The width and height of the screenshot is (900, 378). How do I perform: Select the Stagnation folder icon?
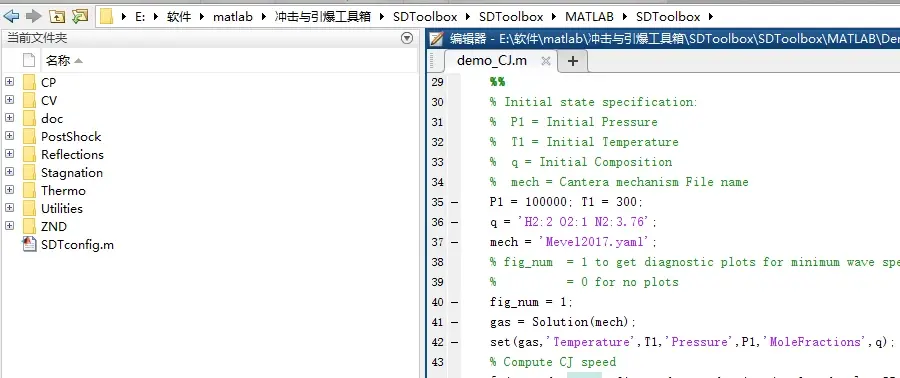[x=29, y=172]
